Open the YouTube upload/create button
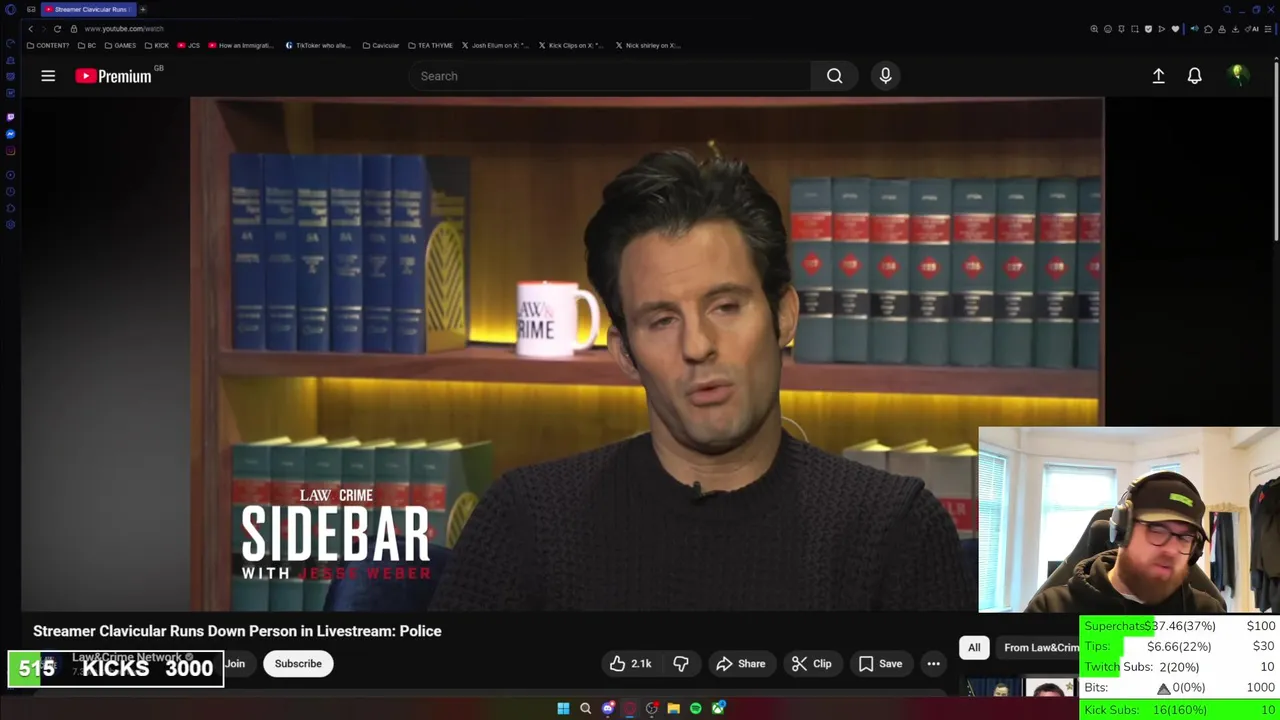Image resolution: width=1280 pixels, height=720 pixels. click(1158, 76)
